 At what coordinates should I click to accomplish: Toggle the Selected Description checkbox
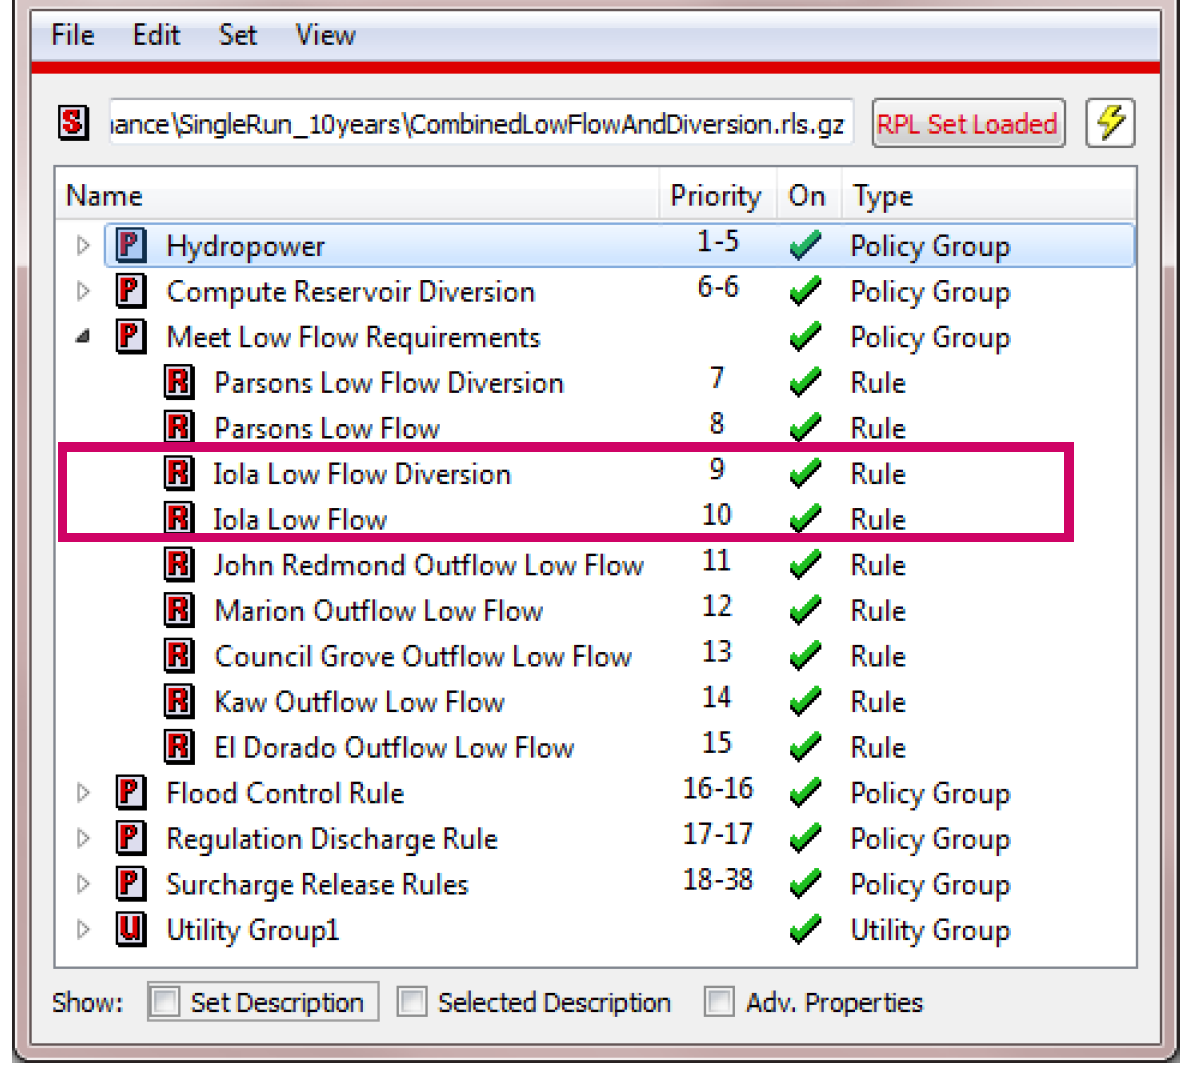click(412, 1002)
